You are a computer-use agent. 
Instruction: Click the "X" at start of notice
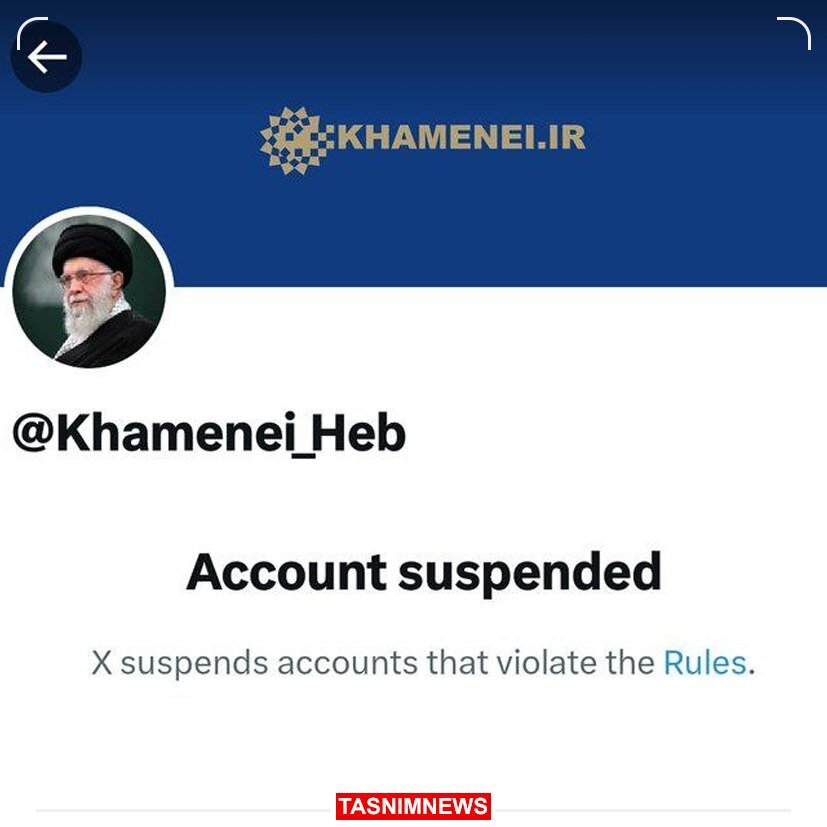click(x=102, y=663)
